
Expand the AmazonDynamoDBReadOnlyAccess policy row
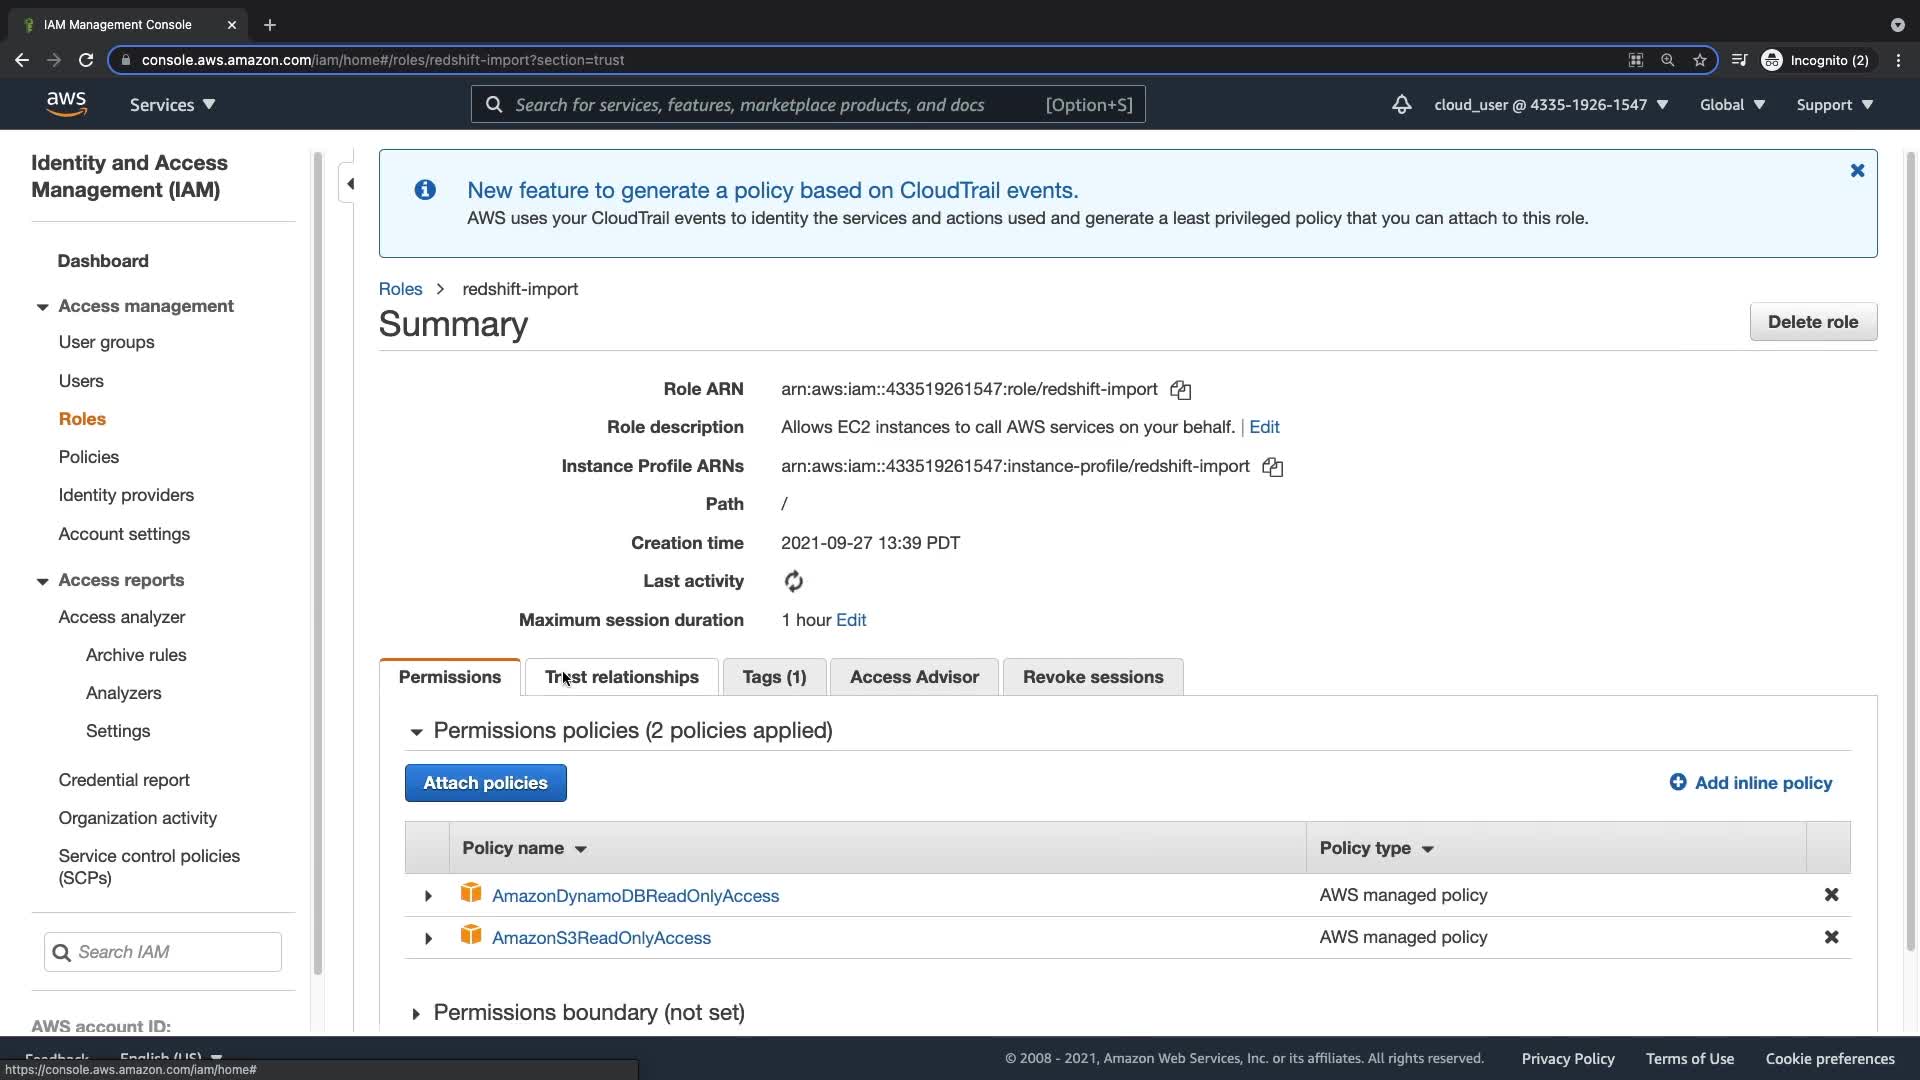click(428, 896)
